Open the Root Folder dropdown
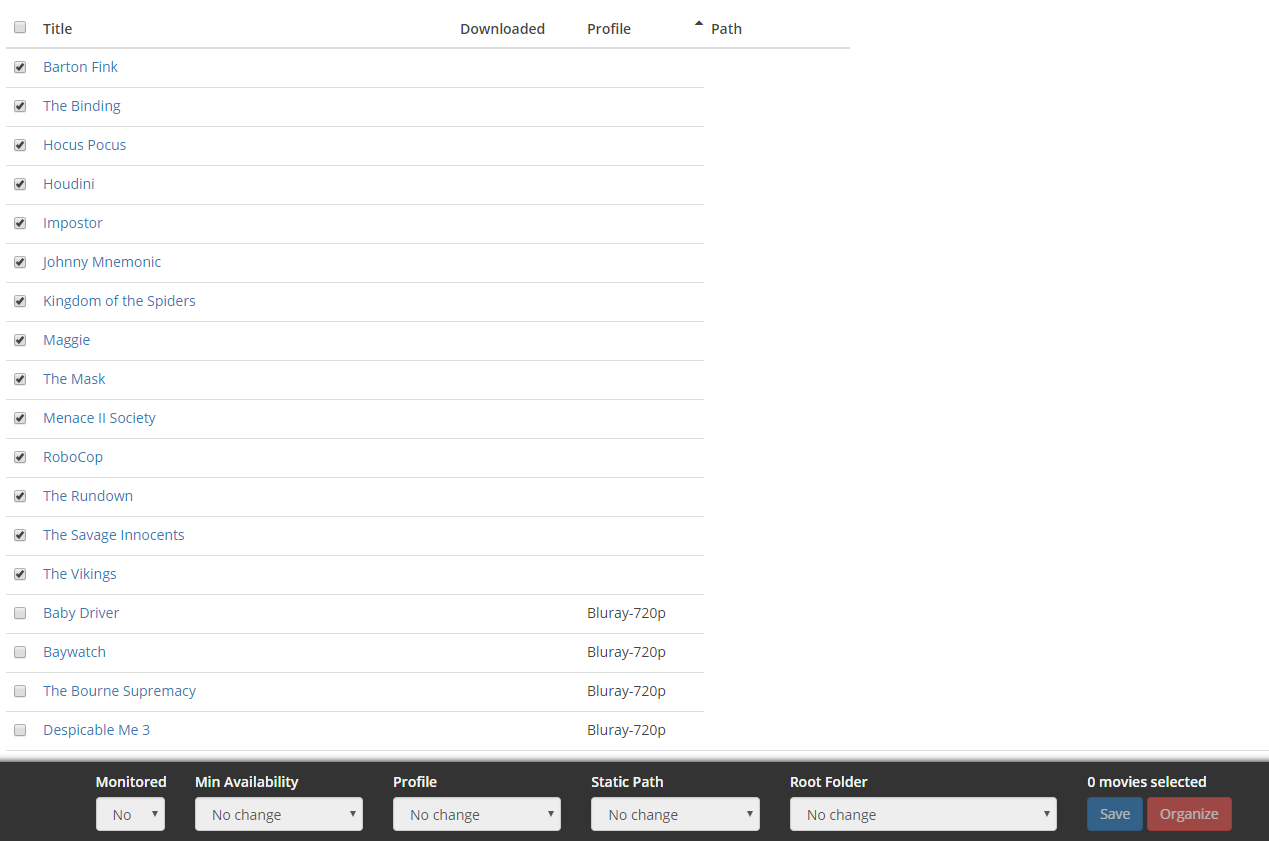This screenshot has width=1269, height=841. point(922,814)
